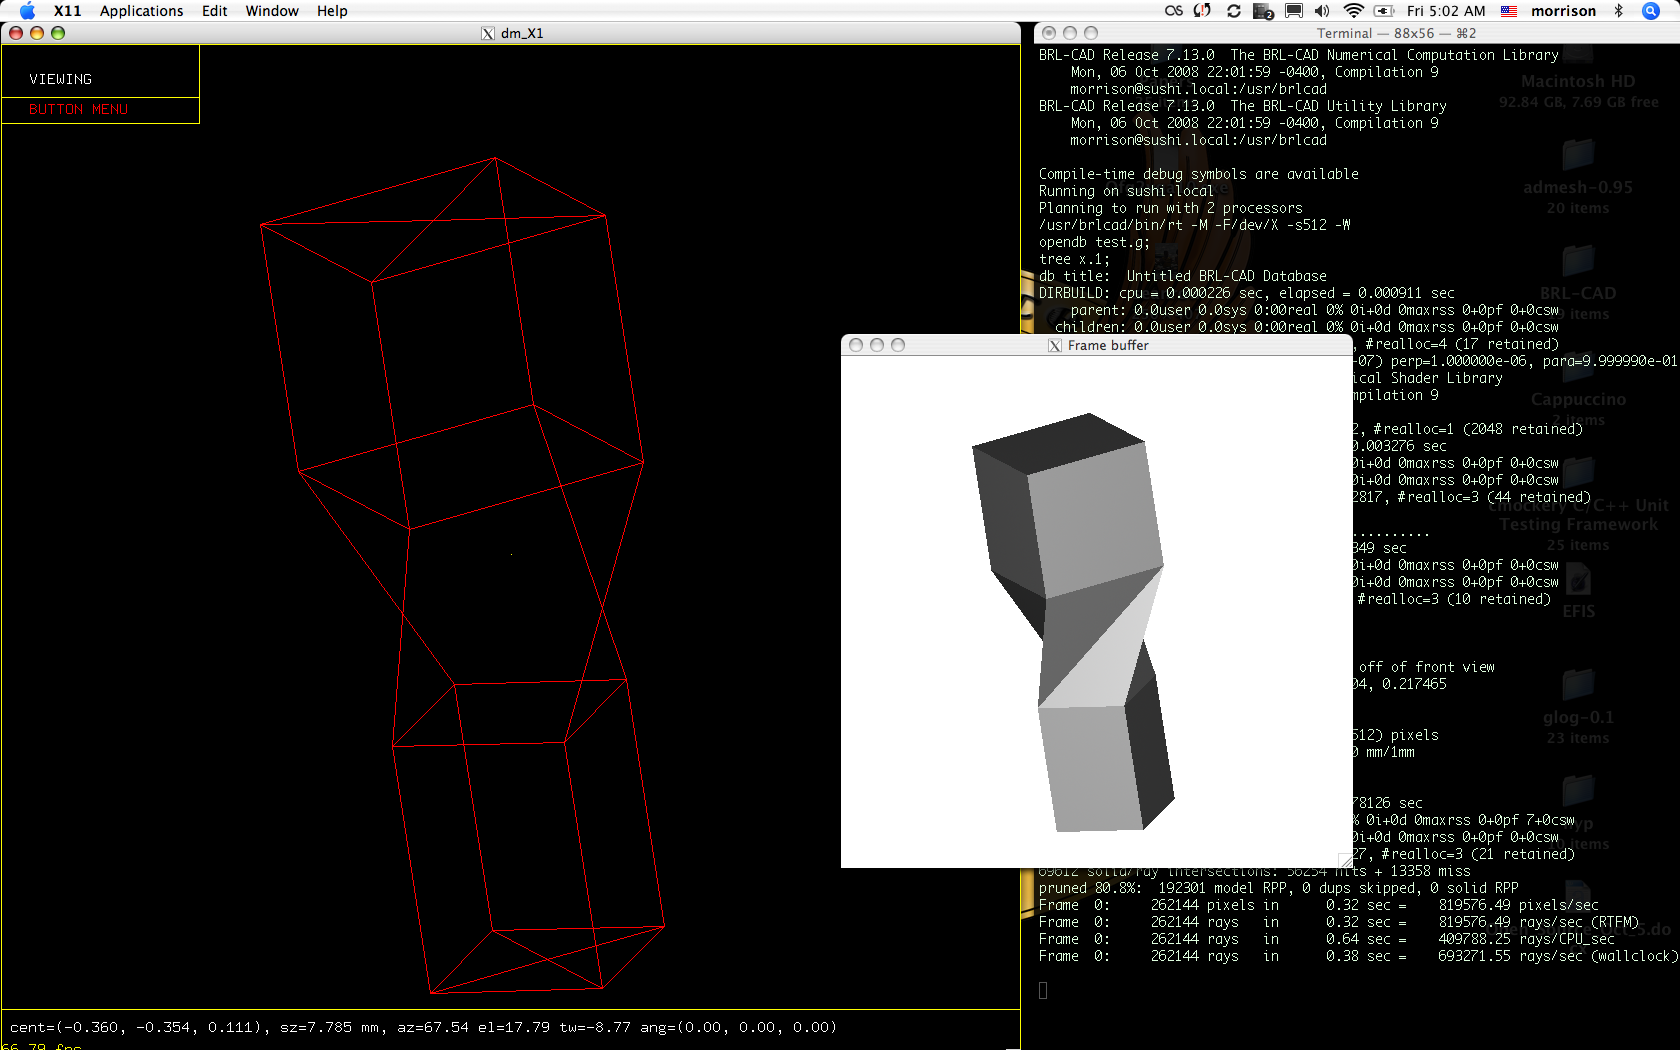Open the iSync circular arrows status icon
This screenshot has width=1680, height=1050.
point(1234,11)
